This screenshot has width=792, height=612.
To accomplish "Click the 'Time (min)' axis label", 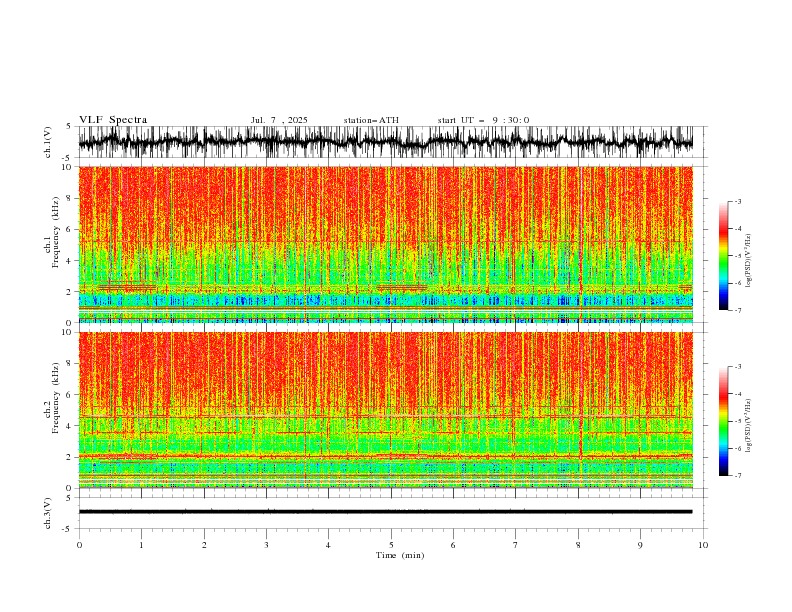I will pos(400,555).
